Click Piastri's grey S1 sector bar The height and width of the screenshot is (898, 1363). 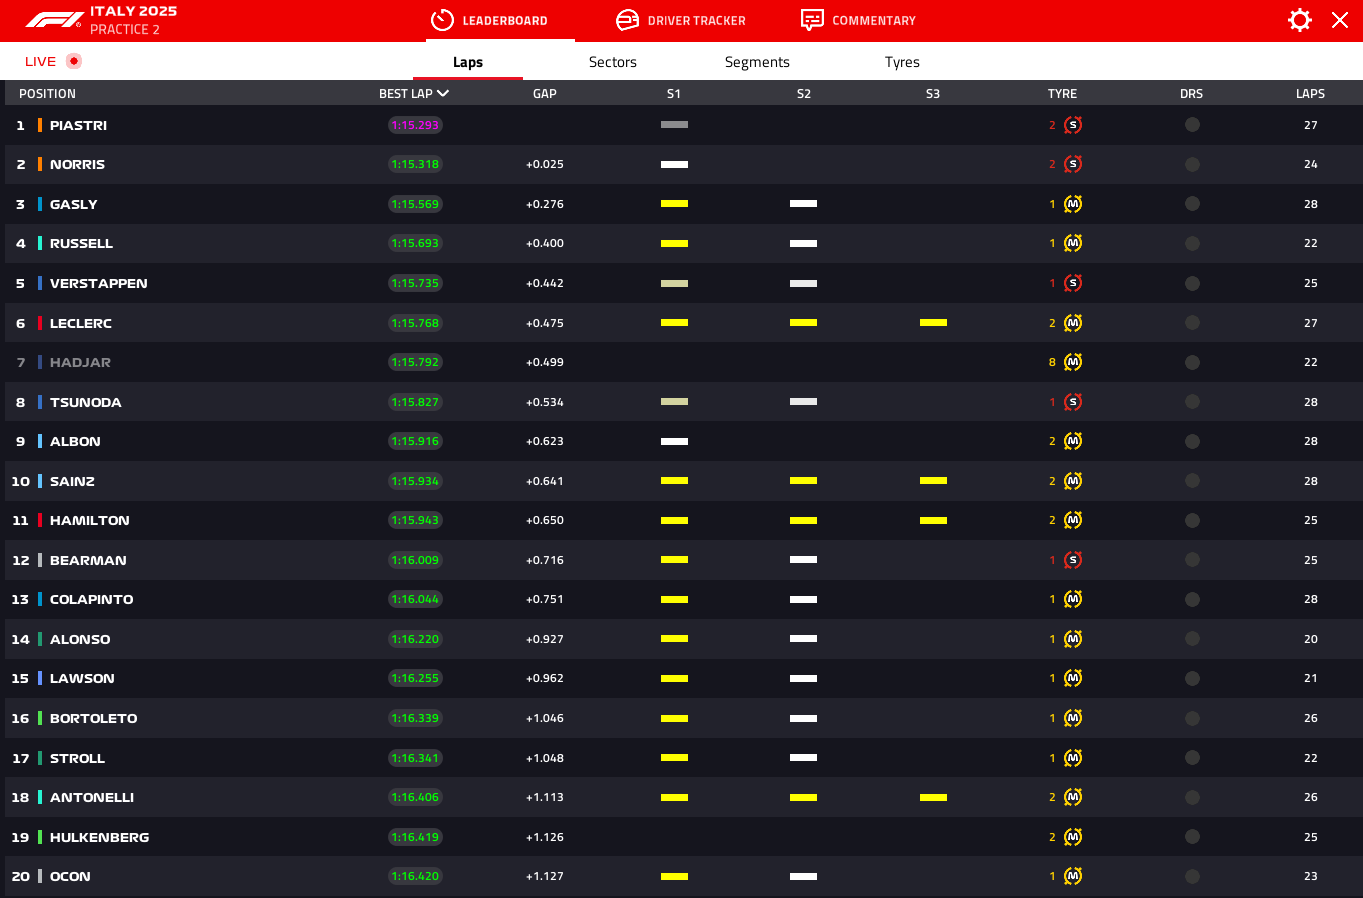click(674, 125)
